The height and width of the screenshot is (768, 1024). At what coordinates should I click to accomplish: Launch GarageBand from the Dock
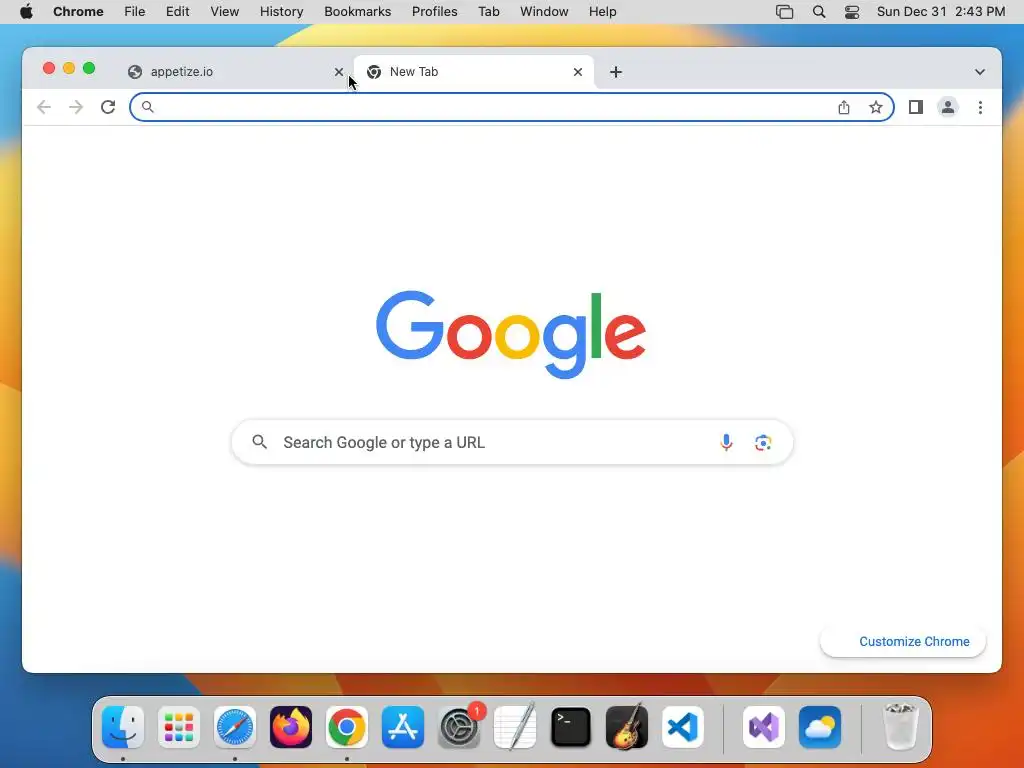tap(627, 727)
